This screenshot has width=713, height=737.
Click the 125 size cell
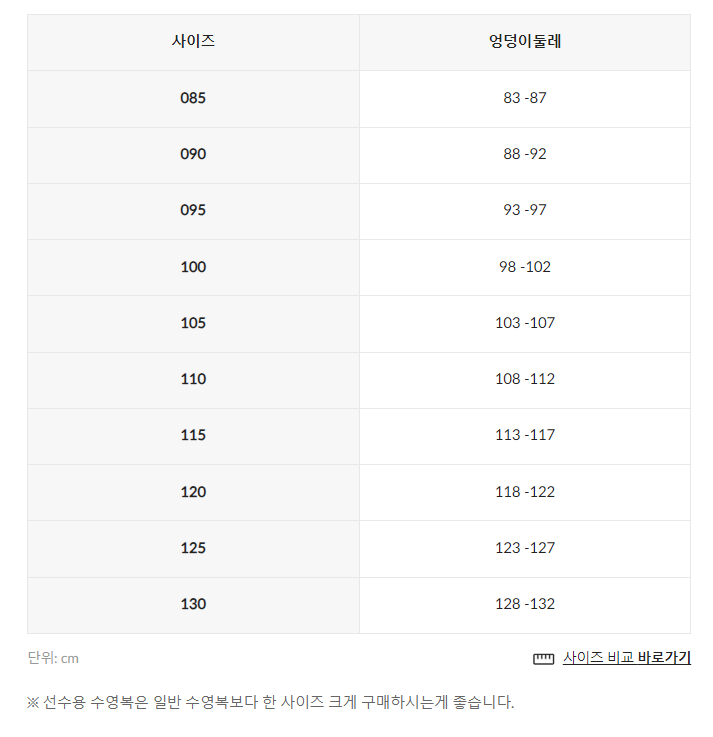[193, 548]
